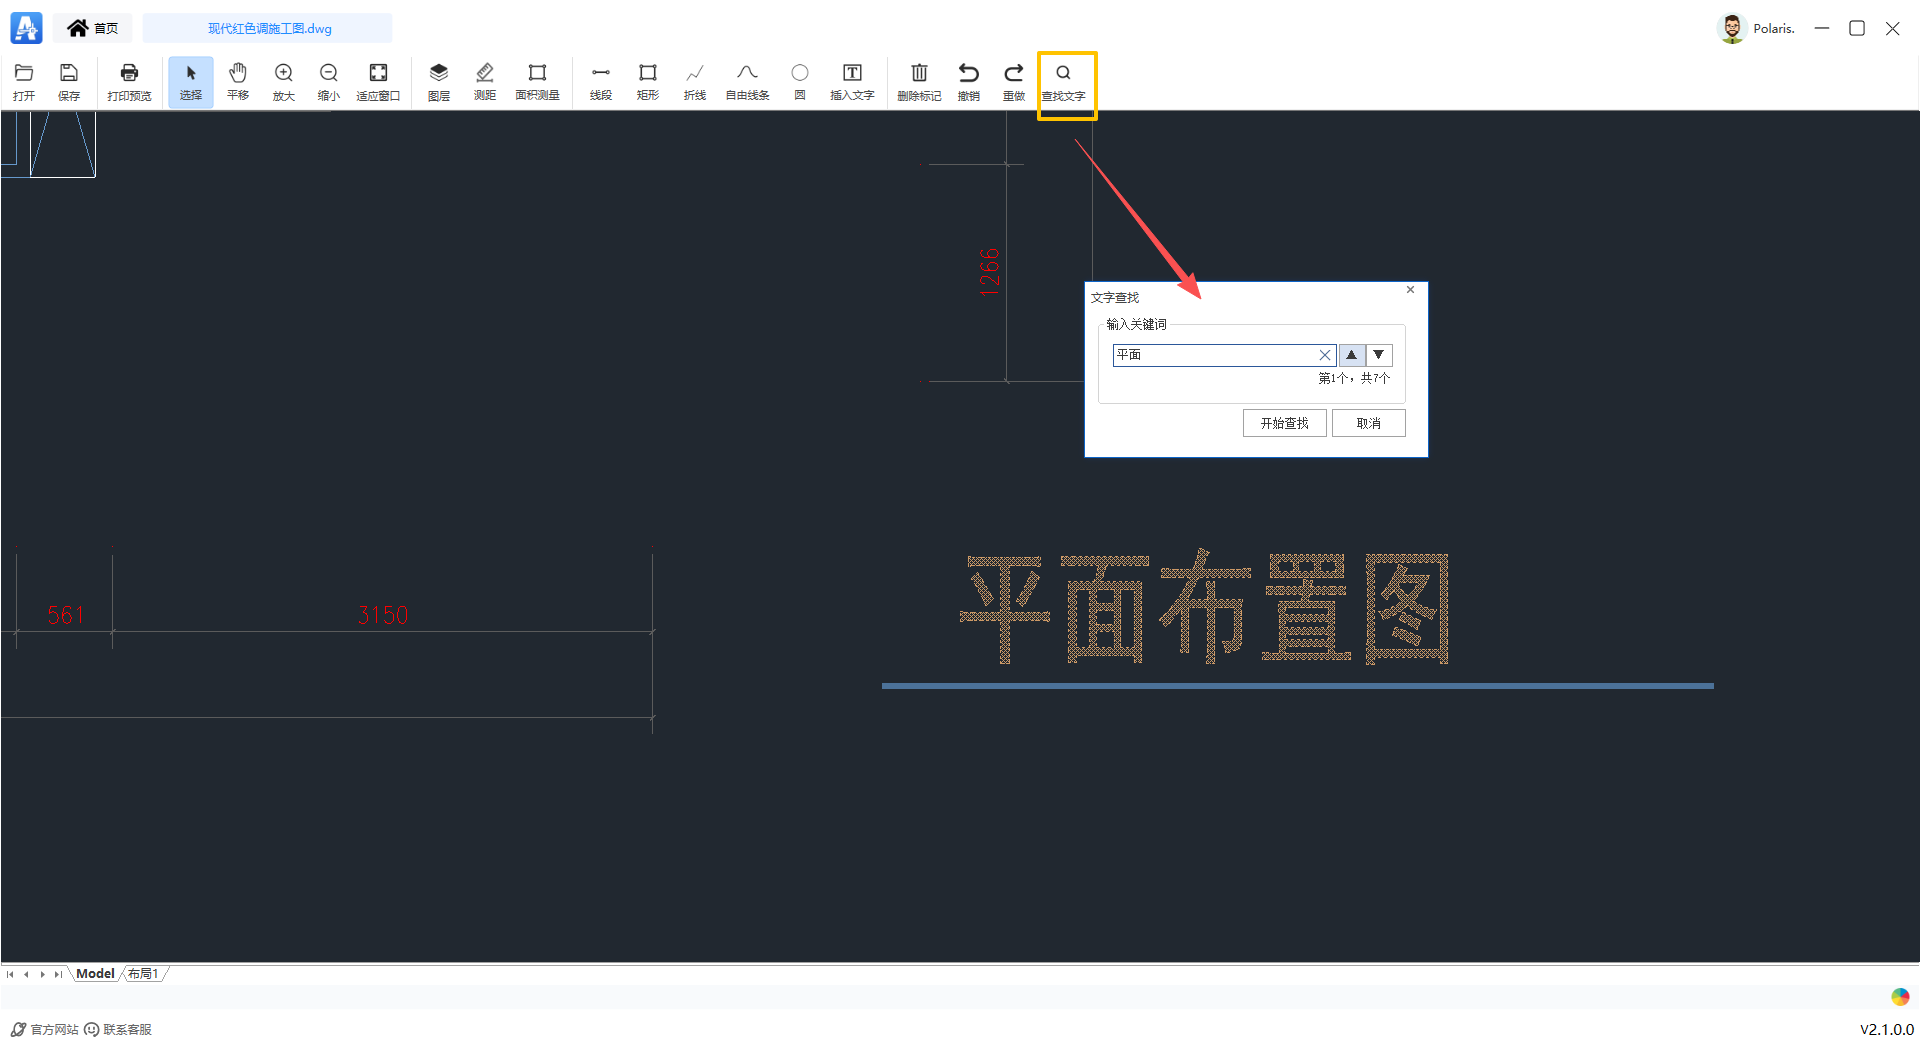
Task: Cancel the find dialog with 取消
Action: [x=1368, y=422]
